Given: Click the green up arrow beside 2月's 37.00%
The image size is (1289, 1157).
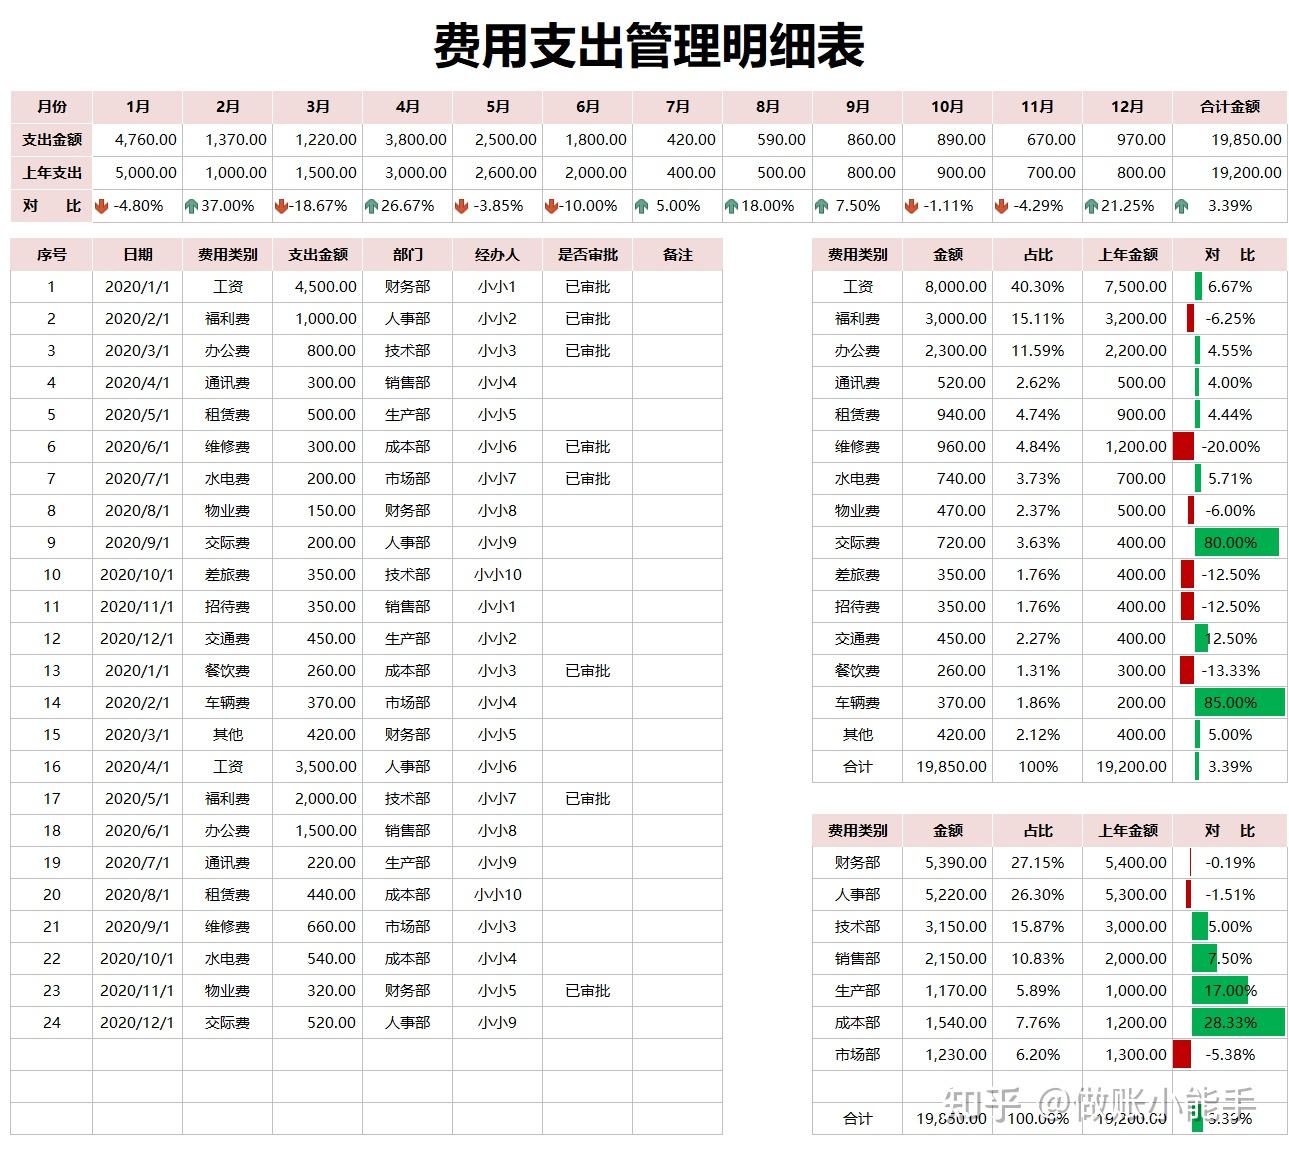Looking at the screenshot, I should coord(191,206).
